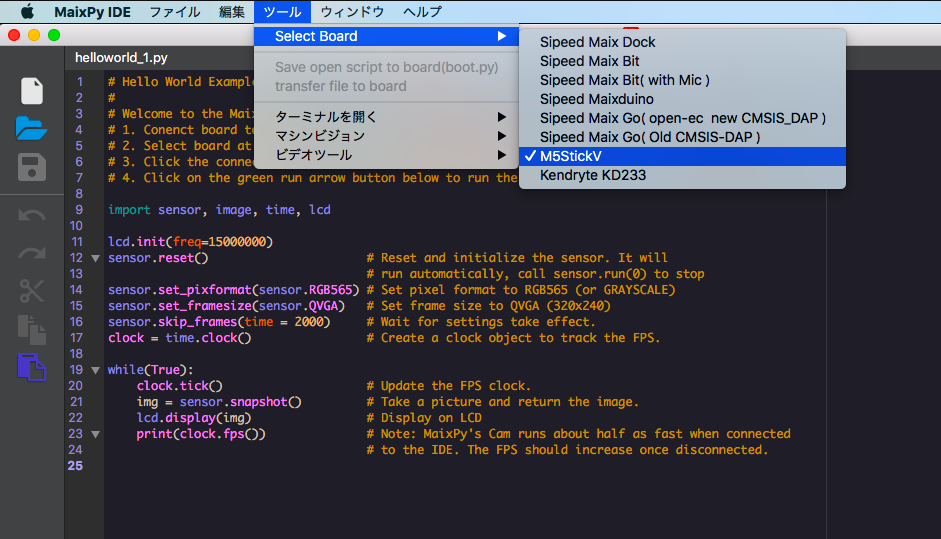Open the Apple menu

[x=27, y=11]
